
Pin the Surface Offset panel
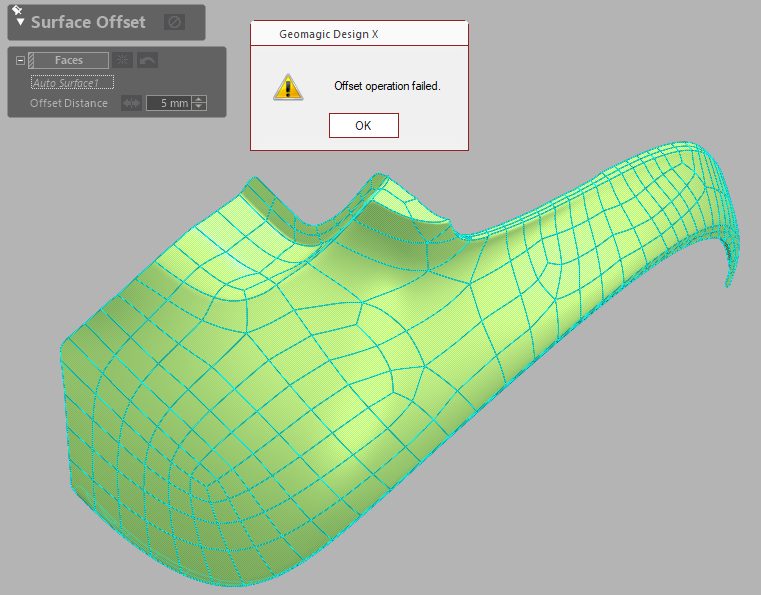pyautogui.click(x=17, y=10)
